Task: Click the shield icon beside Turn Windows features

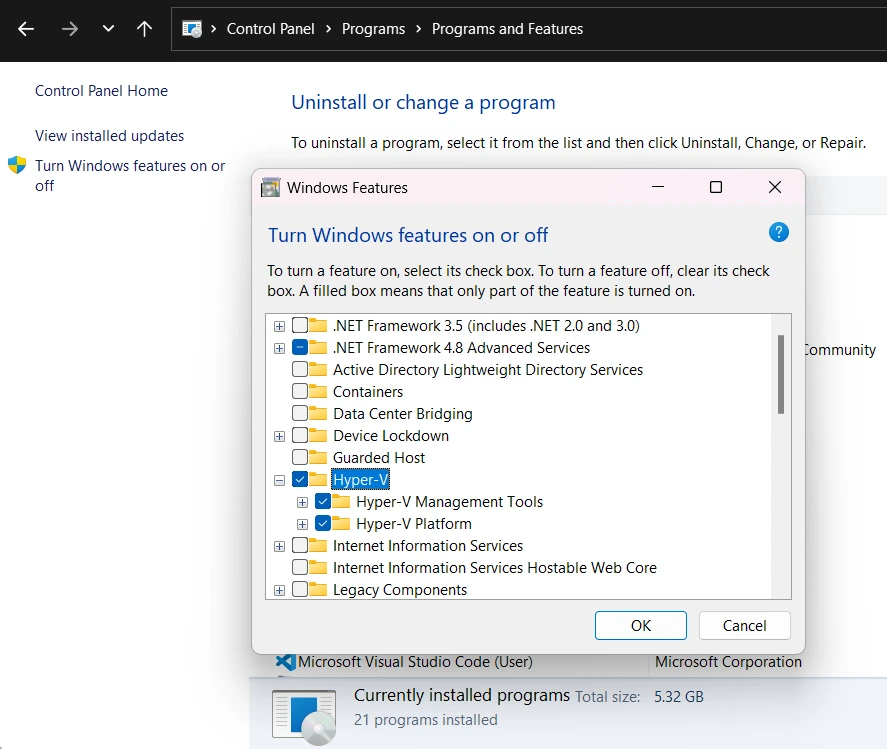Action: (17, 165)
